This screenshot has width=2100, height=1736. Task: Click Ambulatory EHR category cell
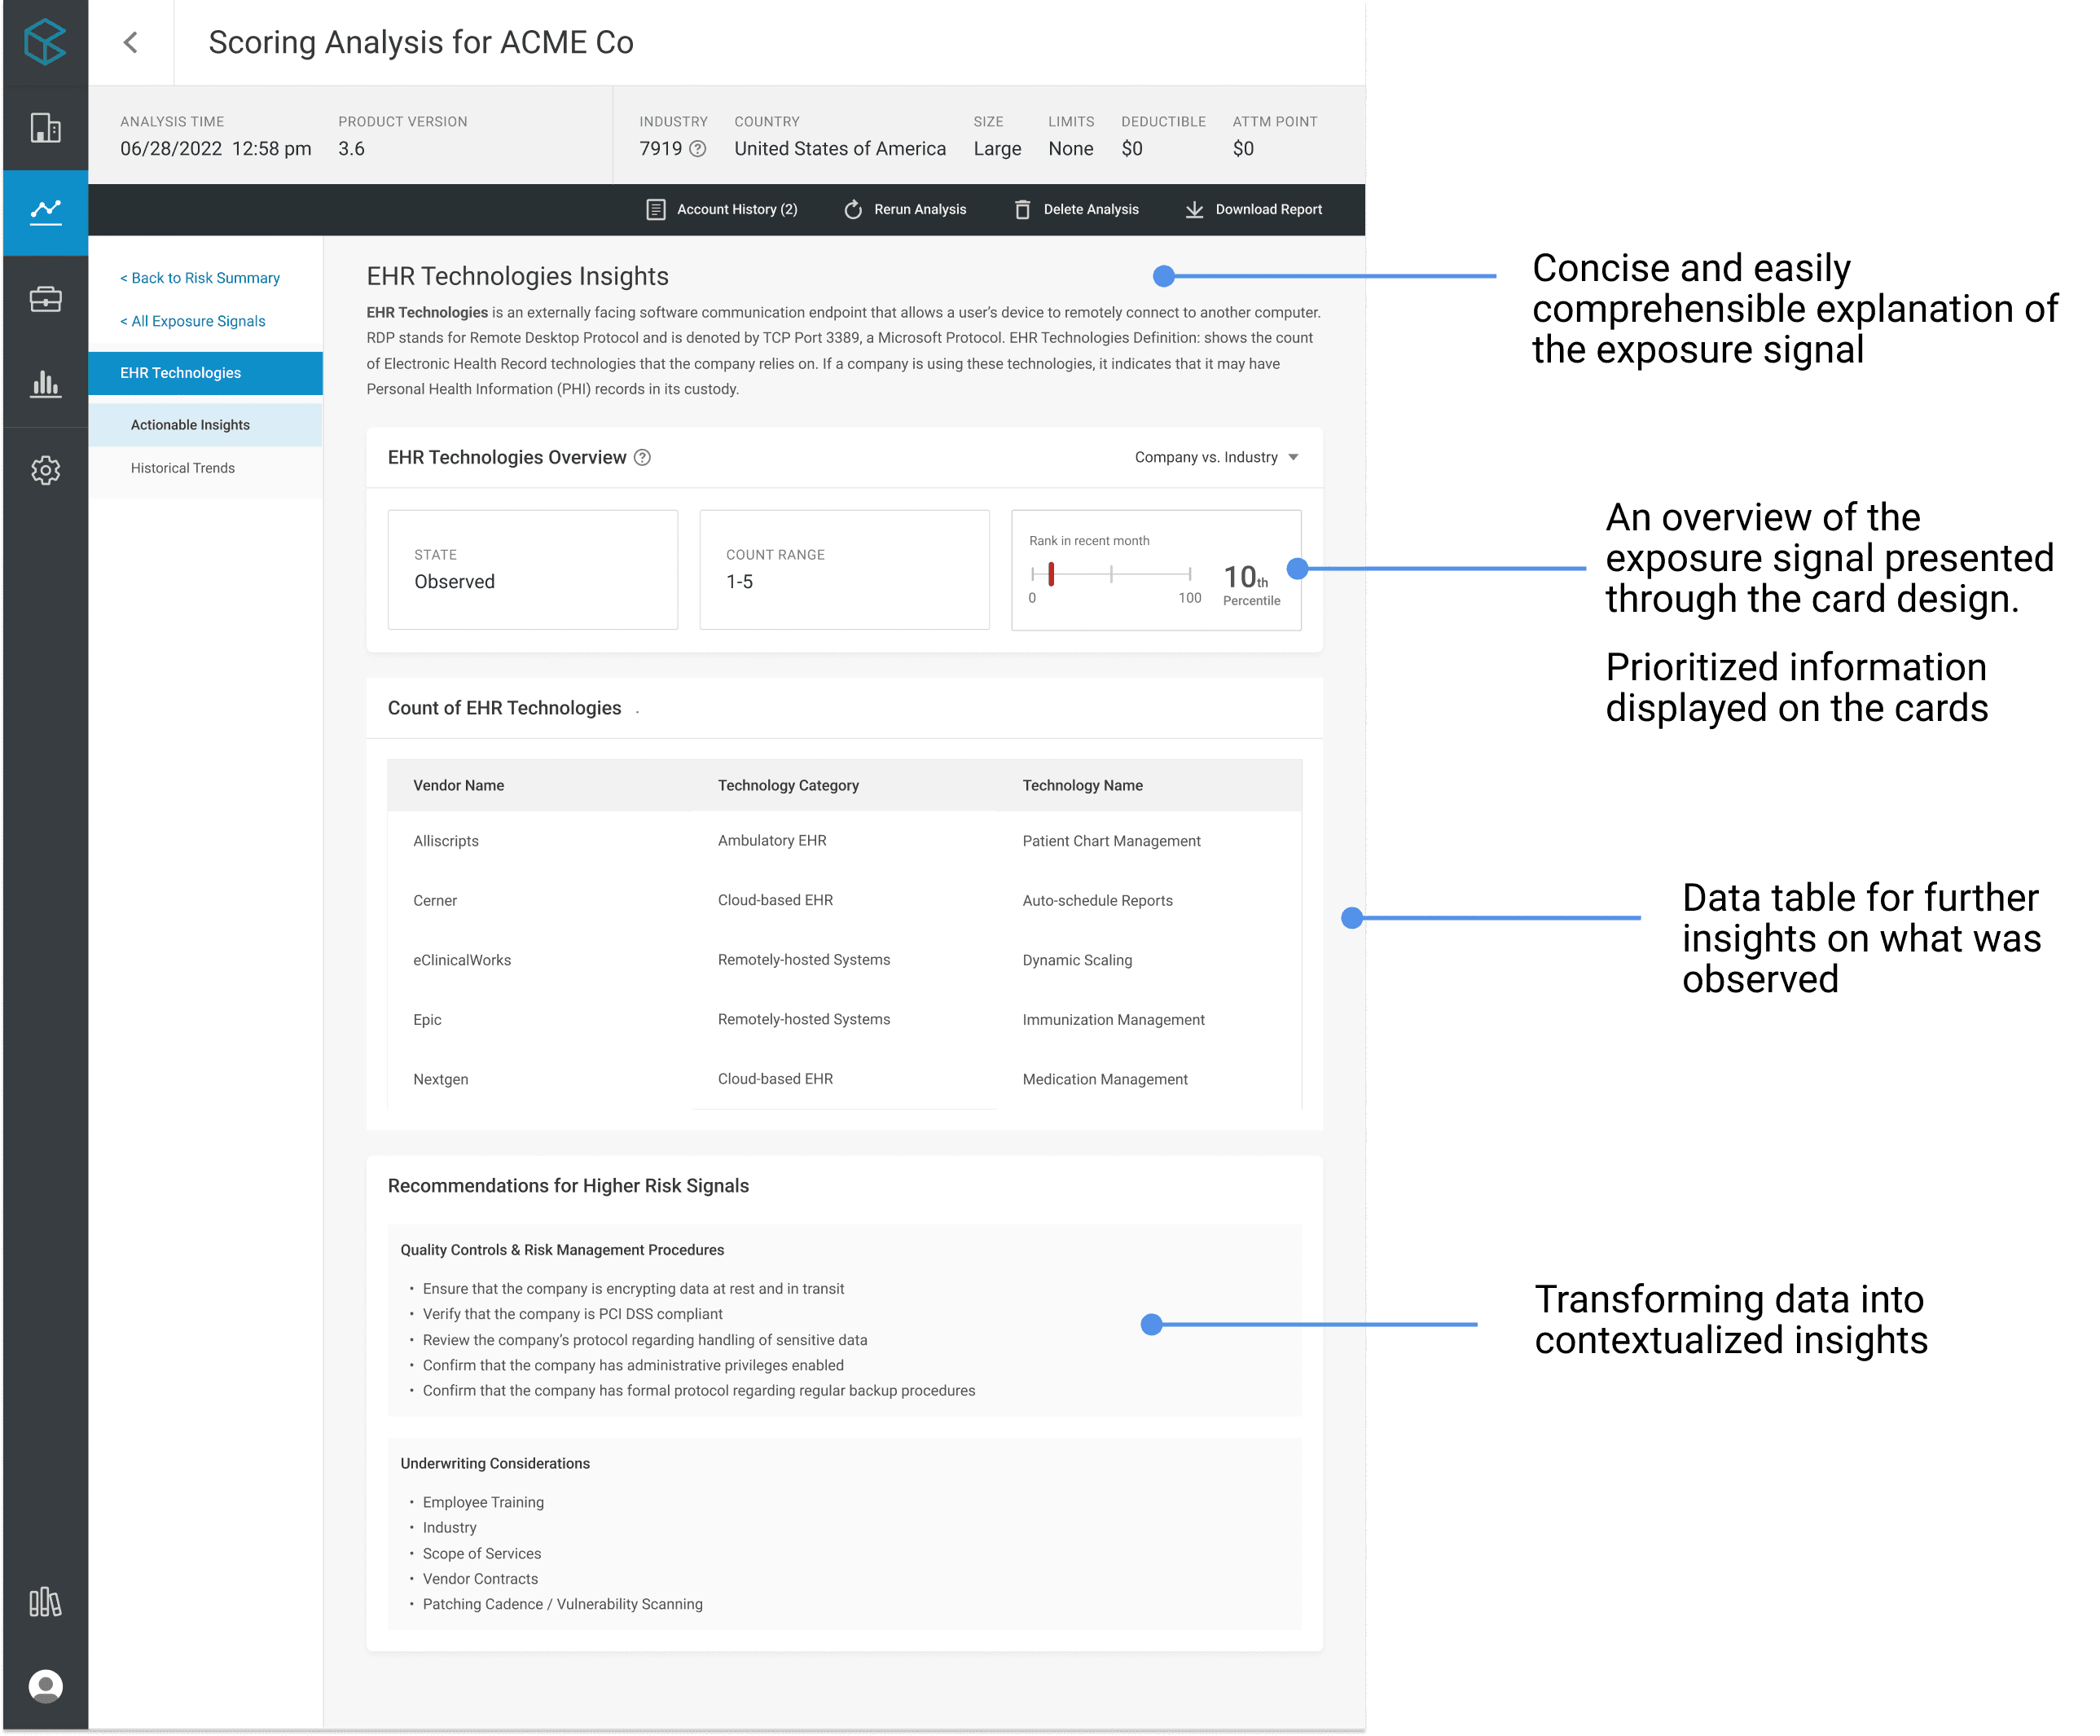click(772, 841)
